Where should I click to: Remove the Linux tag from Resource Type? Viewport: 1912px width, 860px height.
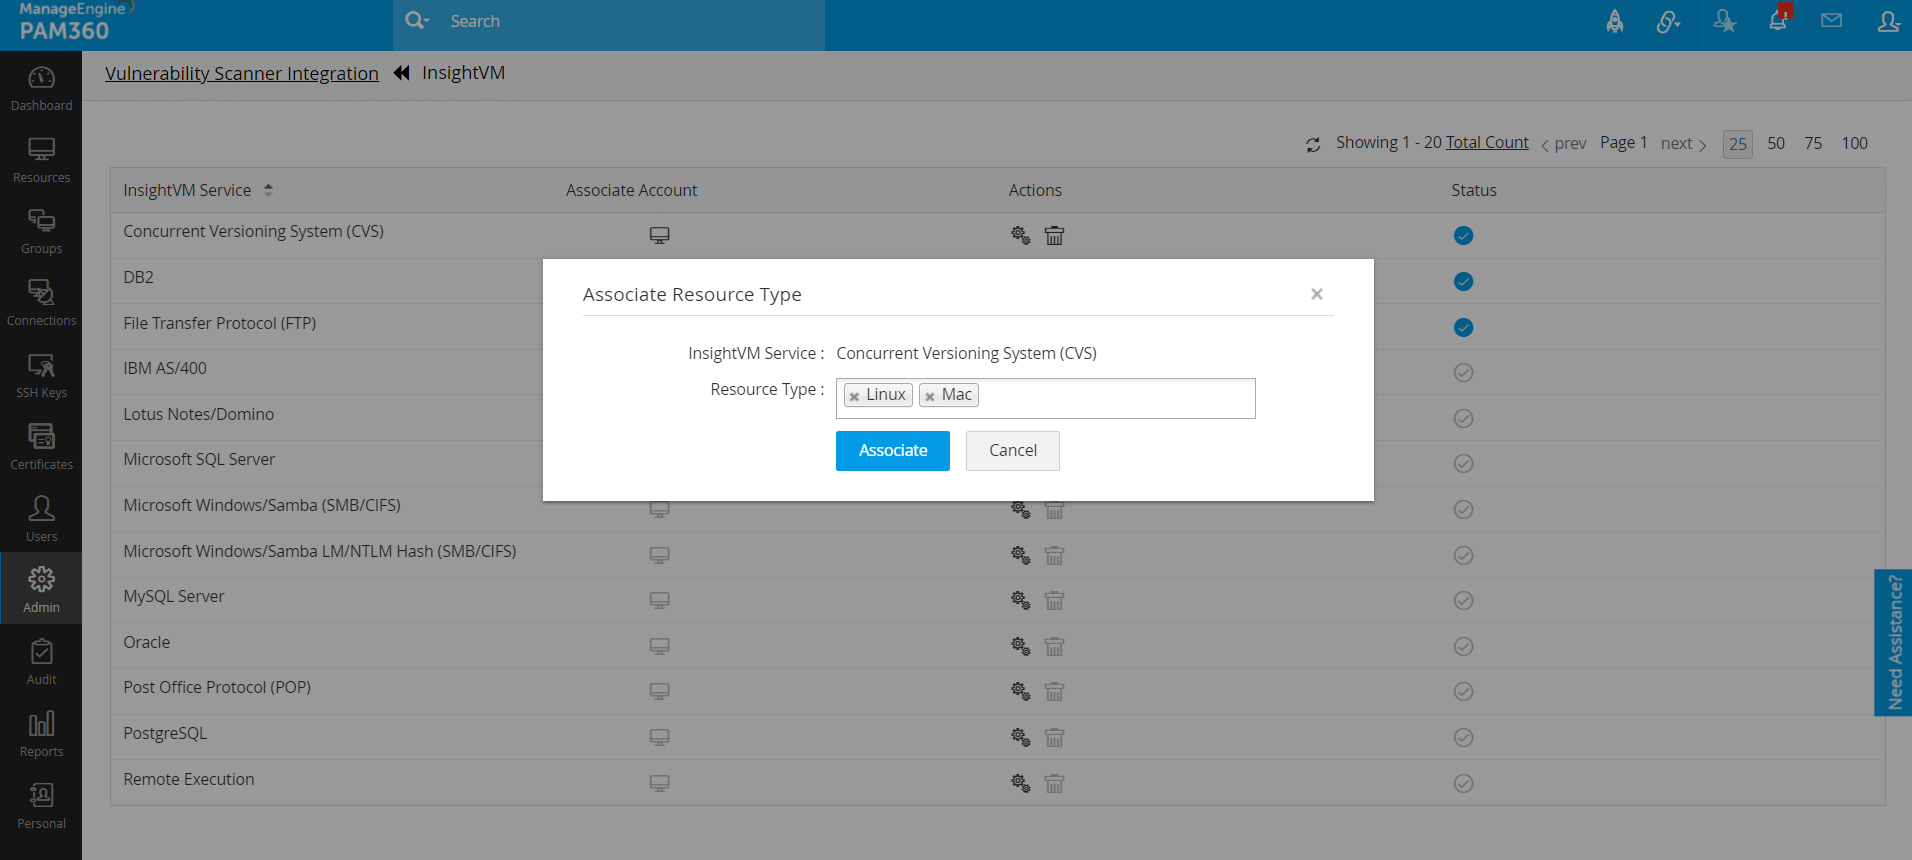(854, 396)
